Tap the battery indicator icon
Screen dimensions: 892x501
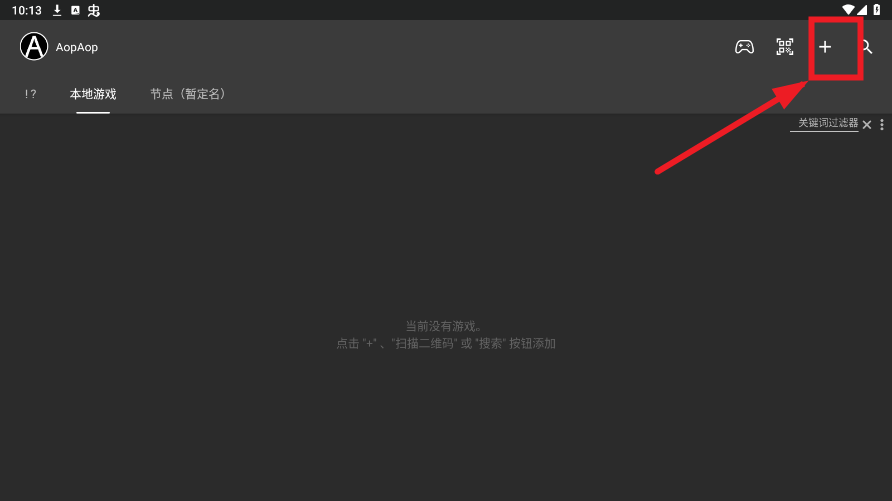point(877,10)
